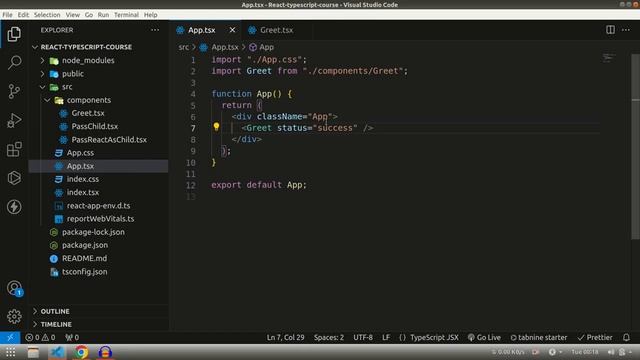Click the App symbol breadcrumb
The width and height of the screenshot is (640, 360).
pyautogui.click(x=262, y=47)
